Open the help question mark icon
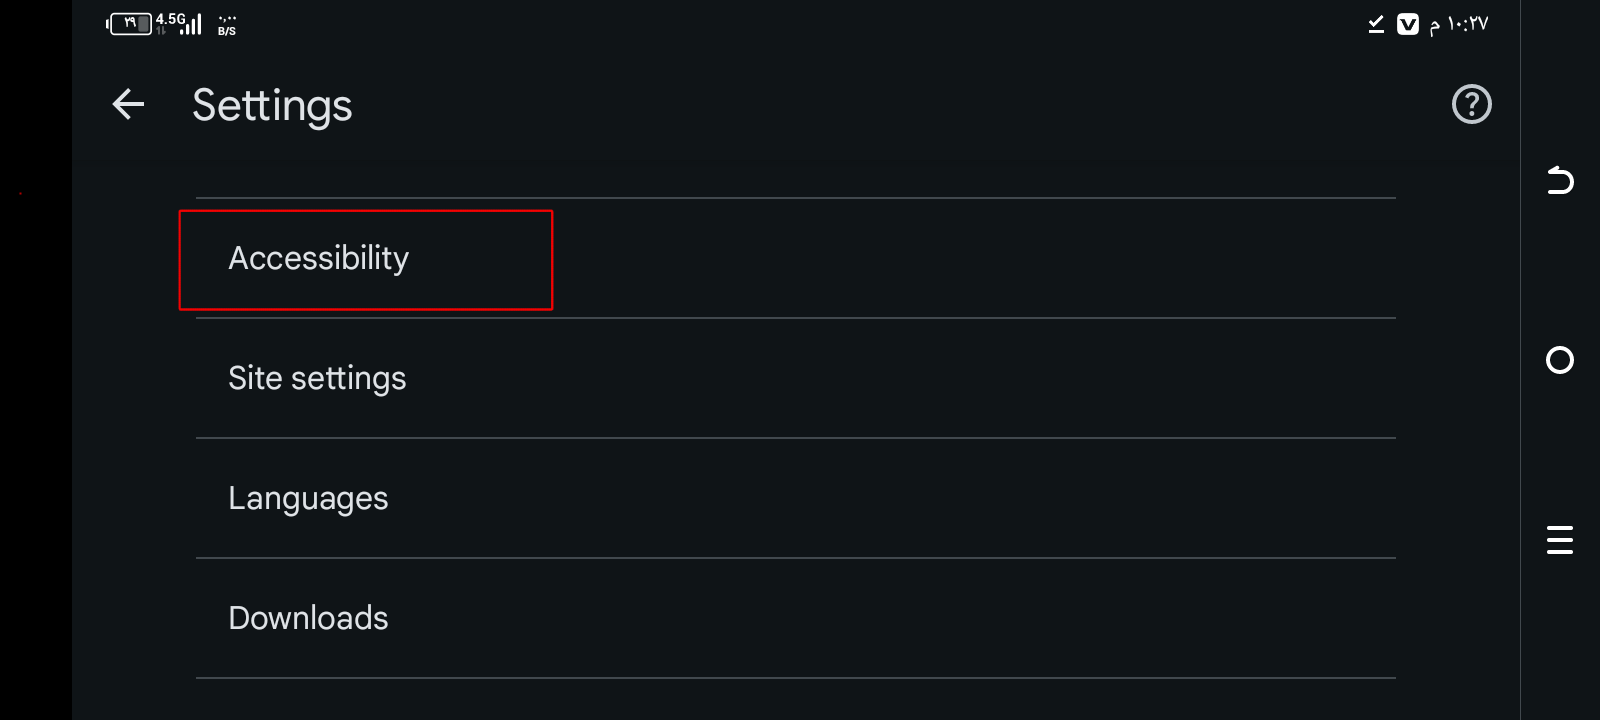Image resolution: width=1600 pixels, height=720 pixels. click(x=1471, y=104)
